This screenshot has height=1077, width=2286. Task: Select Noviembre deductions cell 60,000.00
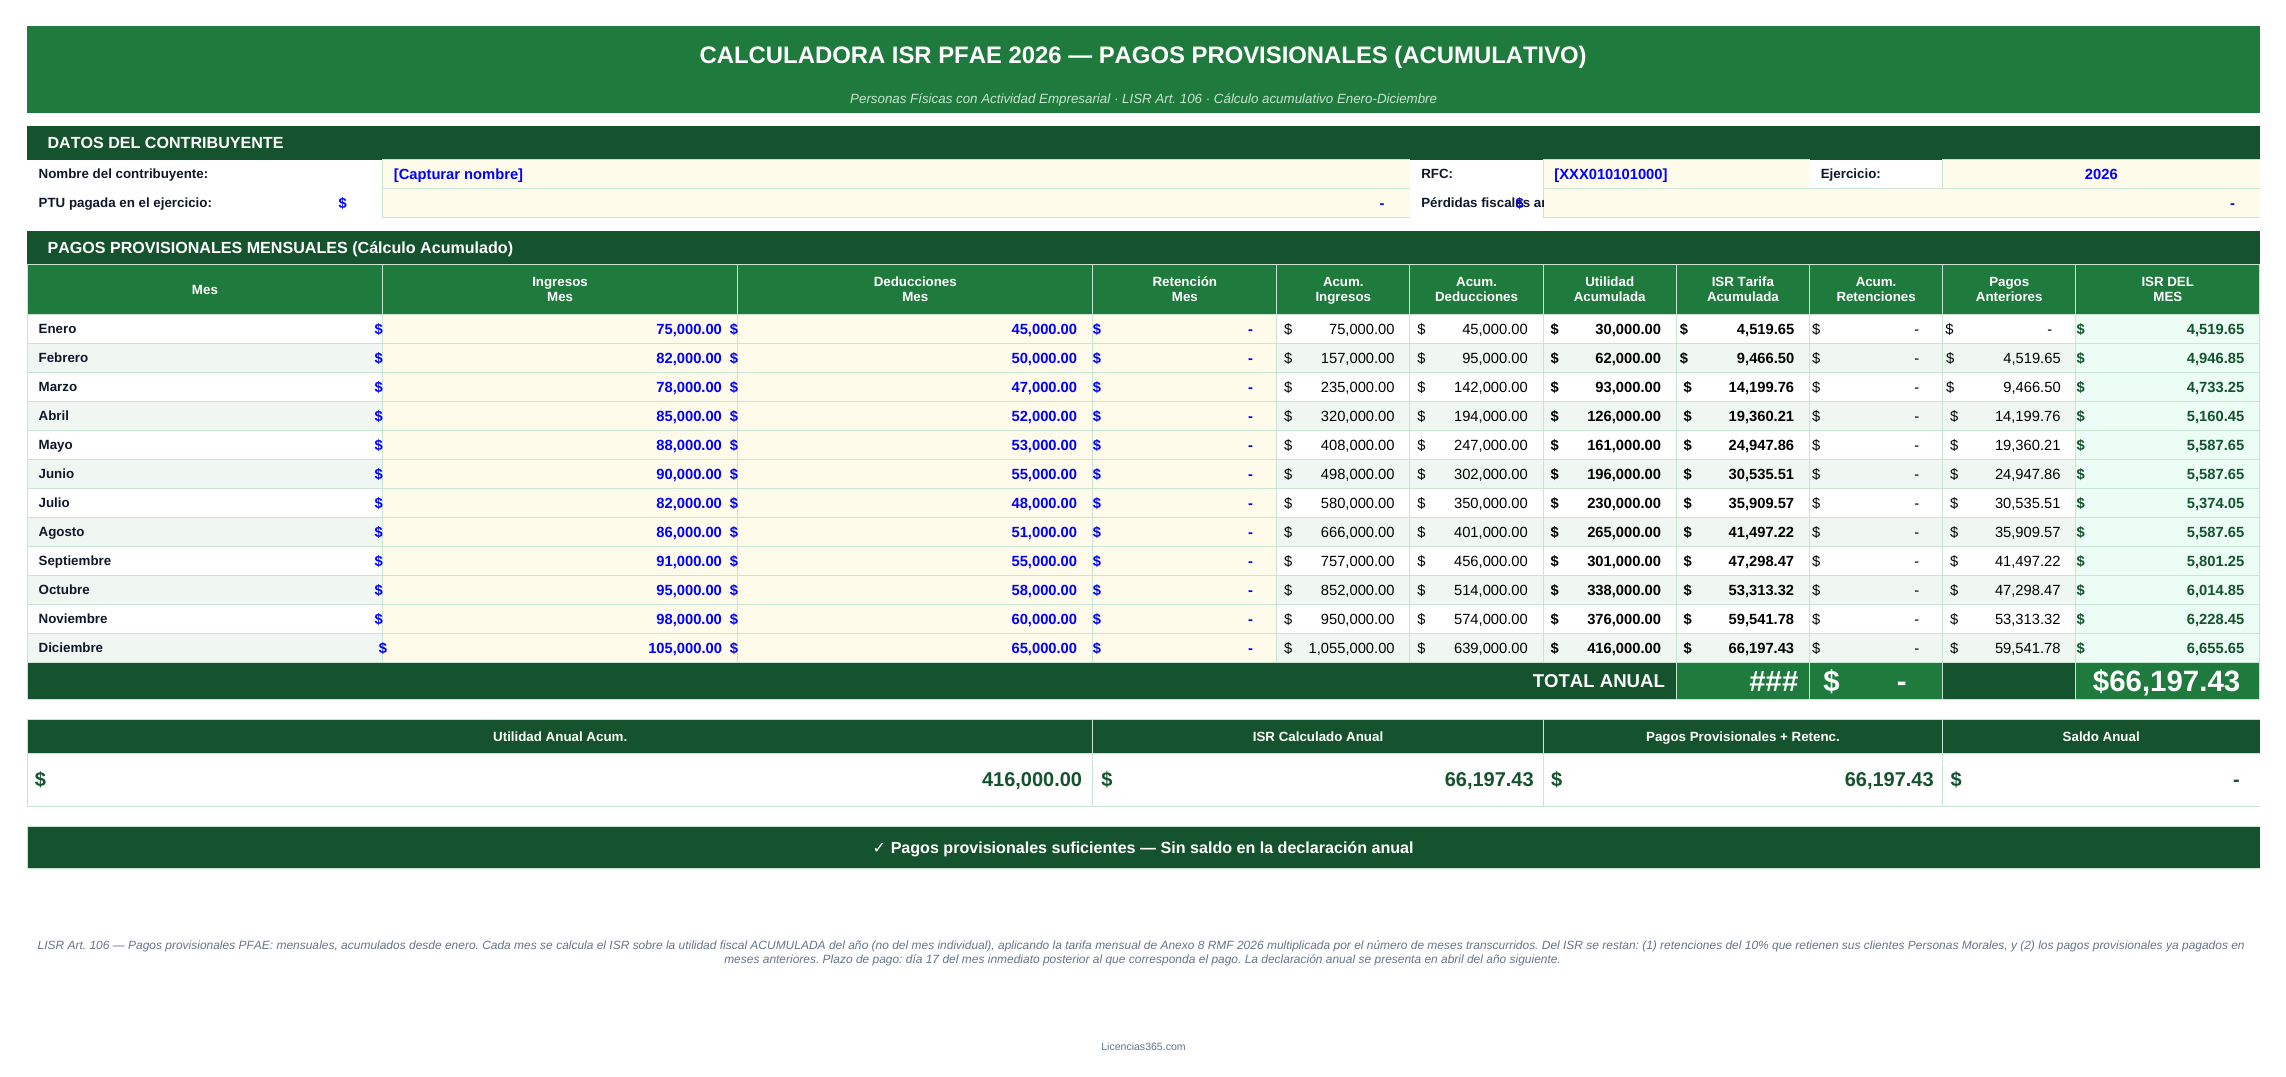pyautogui.click(x=915, y=619)
